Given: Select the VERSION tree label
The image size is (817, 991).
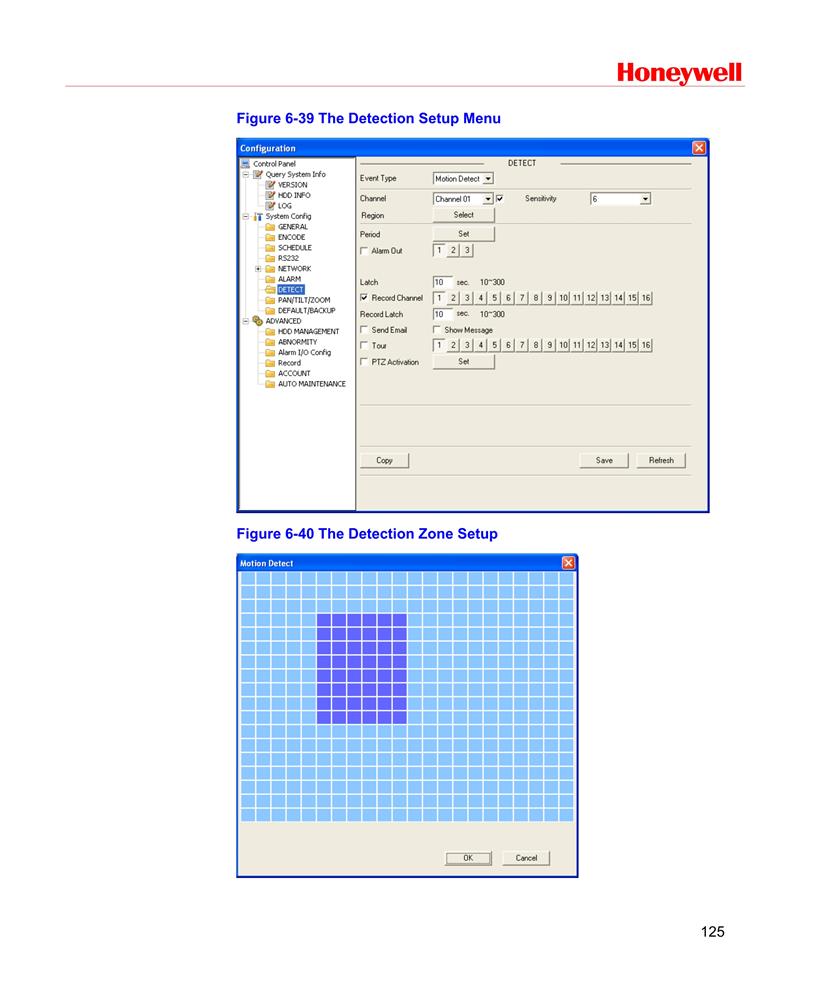Looking at the screenshot, I should [x=293, y=185].
